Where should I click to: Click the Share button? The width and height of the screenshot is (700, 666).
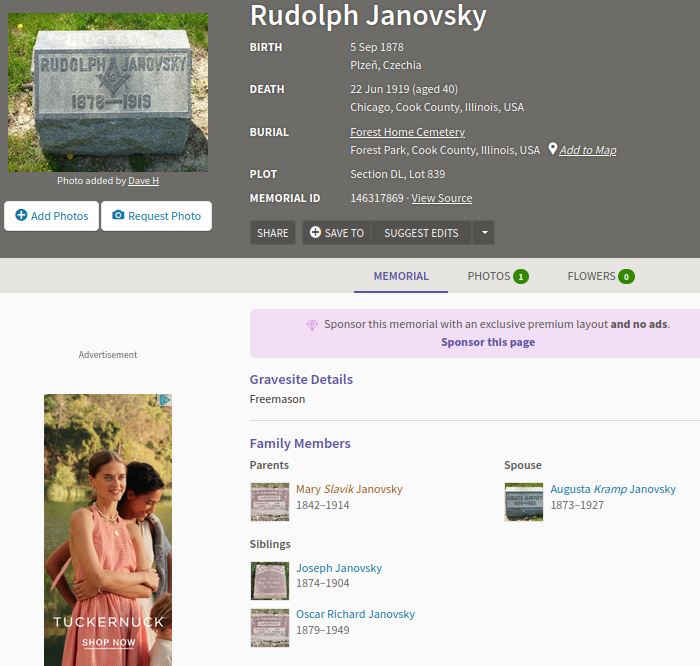pyautogui.click(x=272, y=233)
